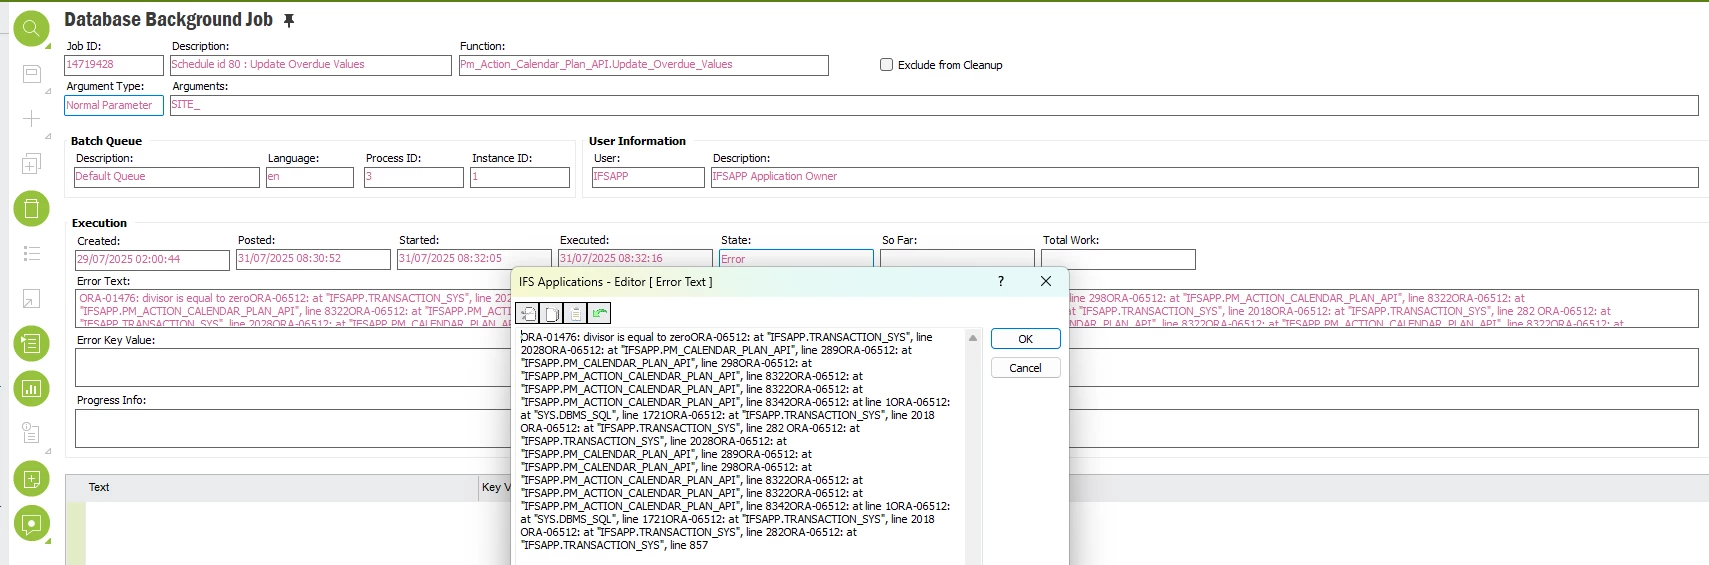
Task: Click Cancel in the editor dialog
Action: coord(1025,368)
